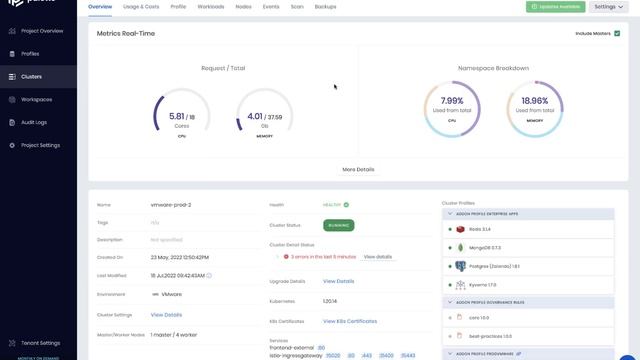The image size is (640, 360).
Task: Click the '1 master / 4 worker' value
Action: click(x=173, y=335)
